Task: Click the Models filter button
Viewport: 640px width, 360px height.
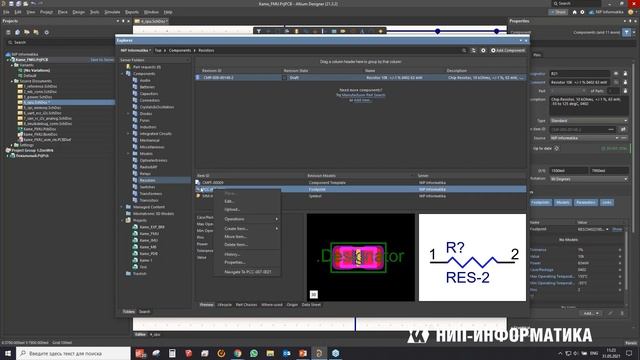Action: [x=562, y=202]
